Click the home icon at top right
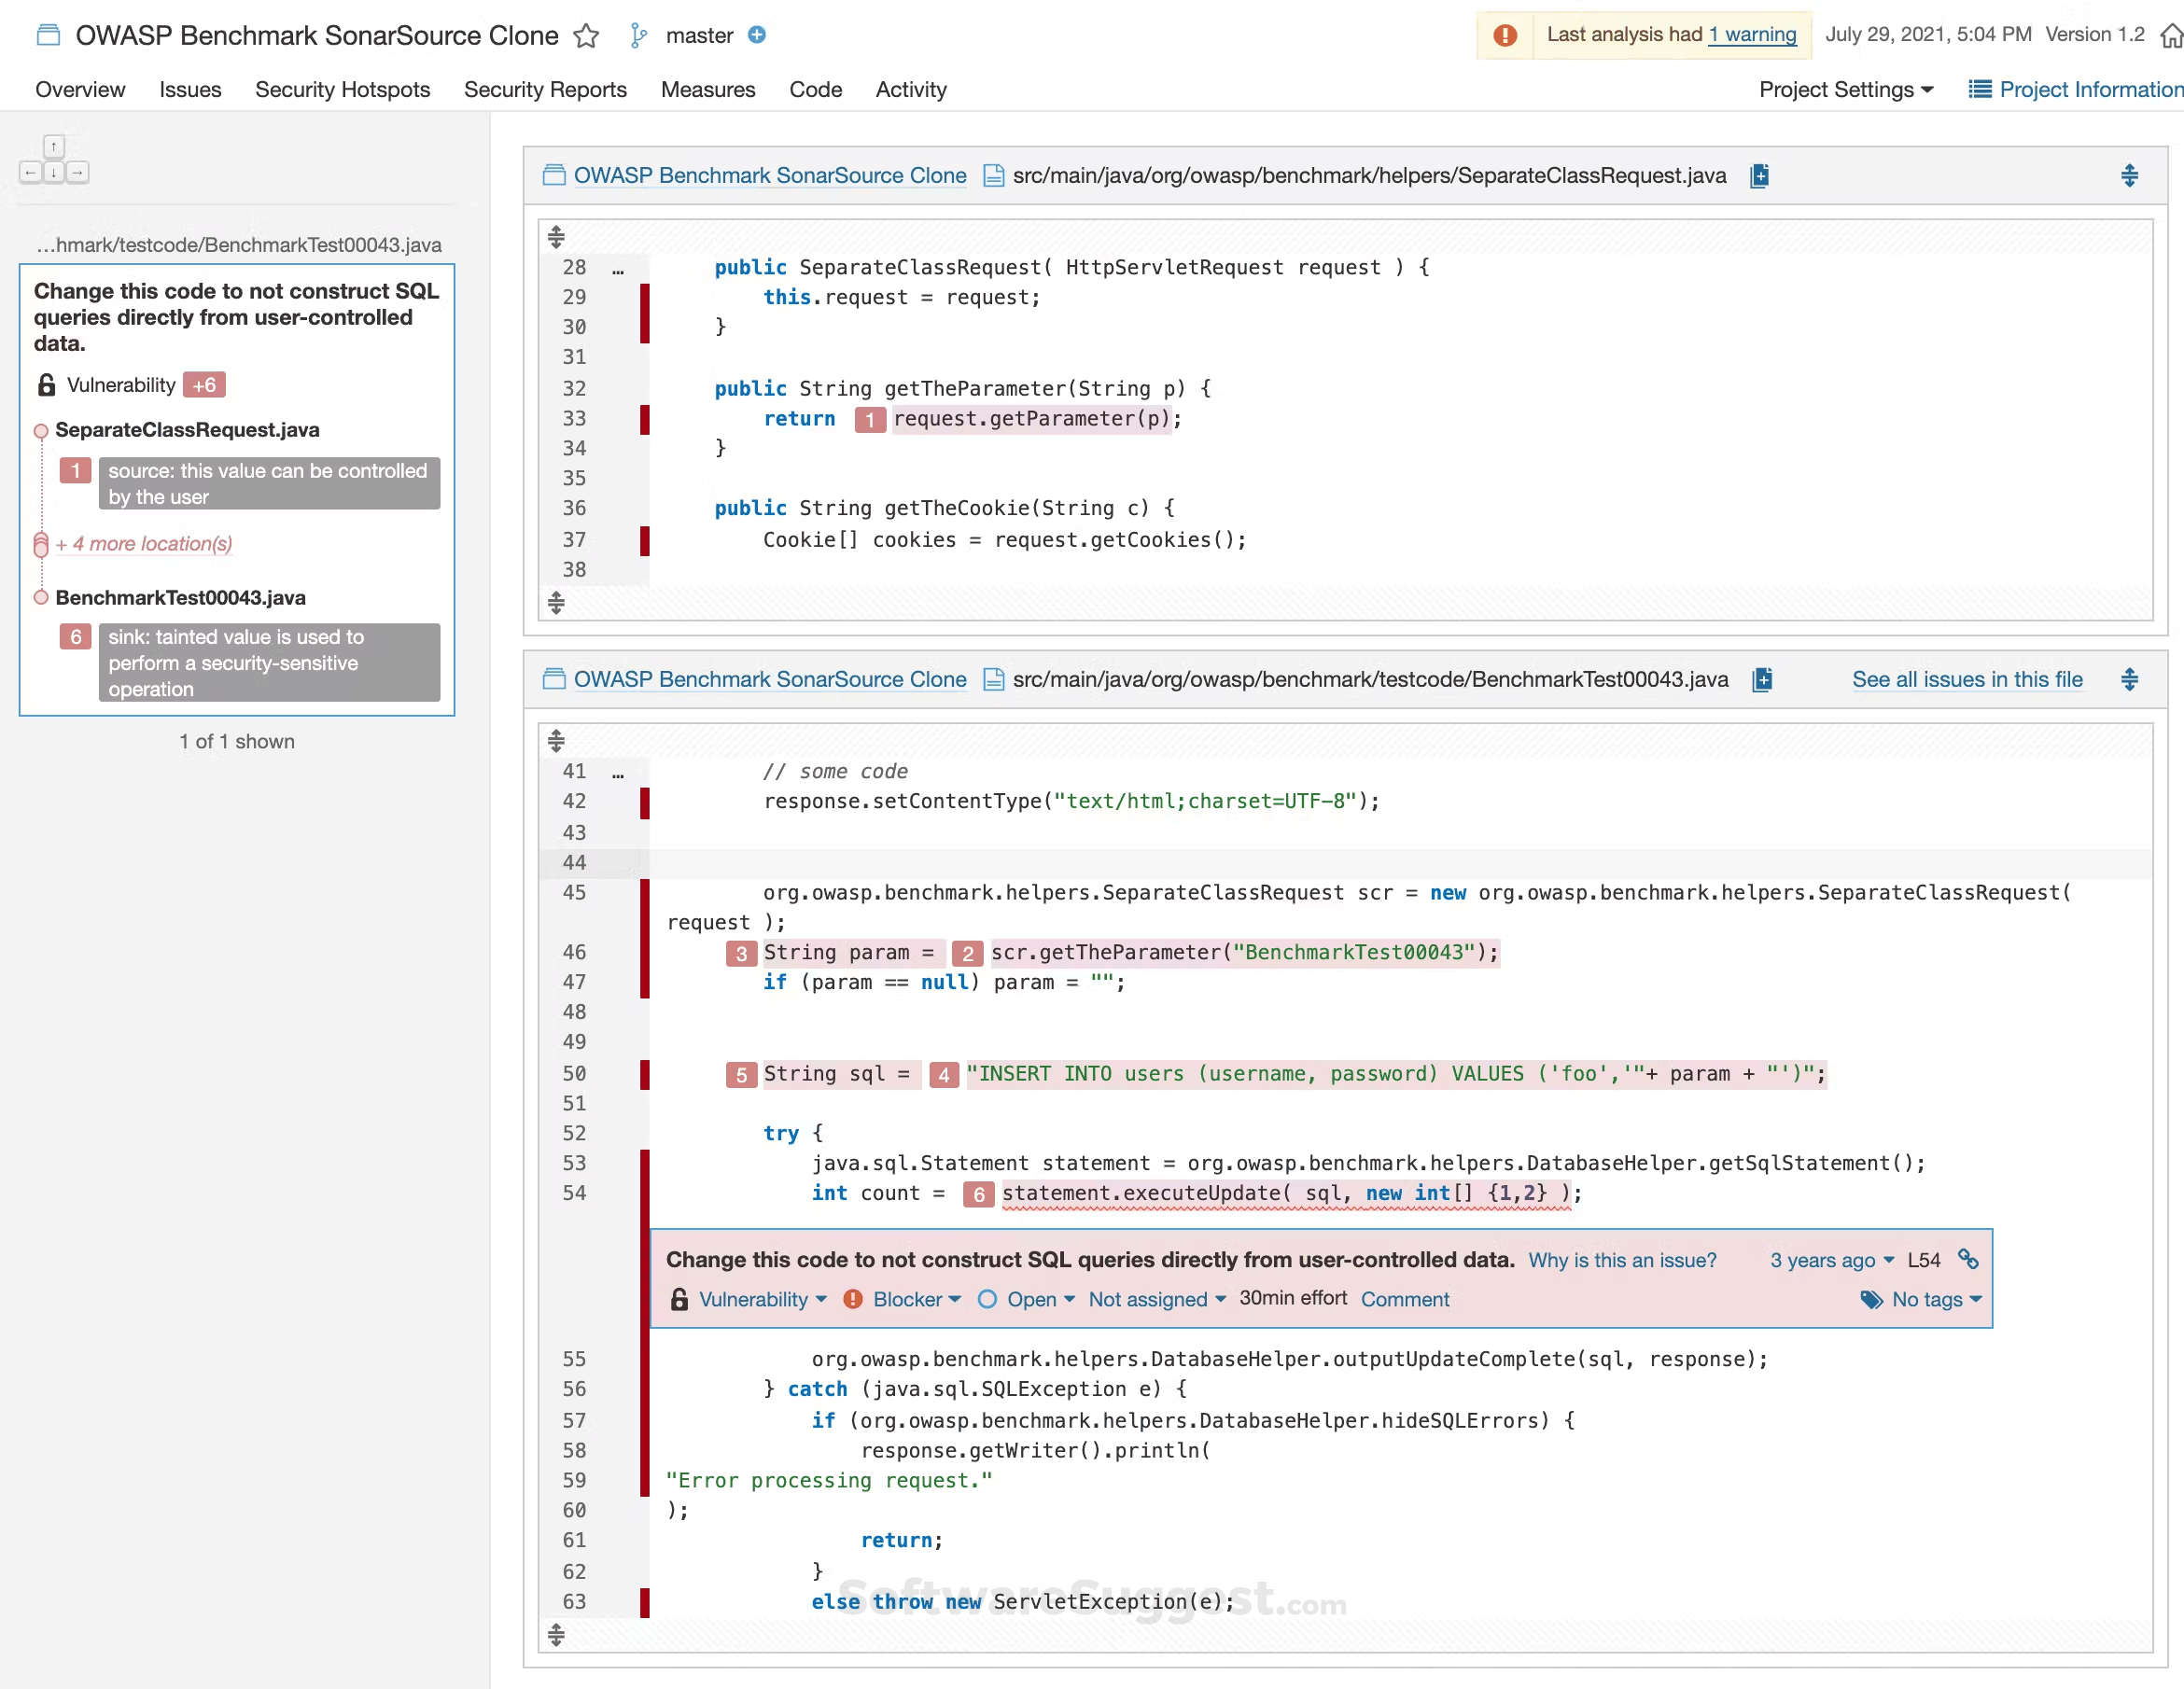 (x=2171, y=36)
